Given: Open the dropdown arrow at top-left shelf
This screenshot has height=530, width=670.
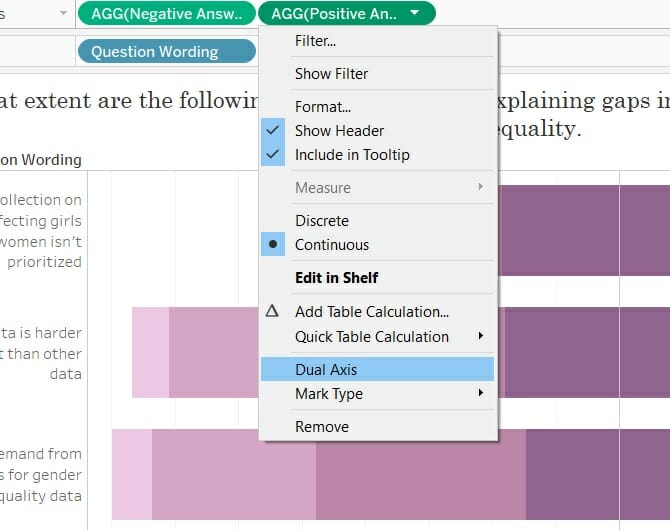Looking at the screenshot, I should click(64, 14).
